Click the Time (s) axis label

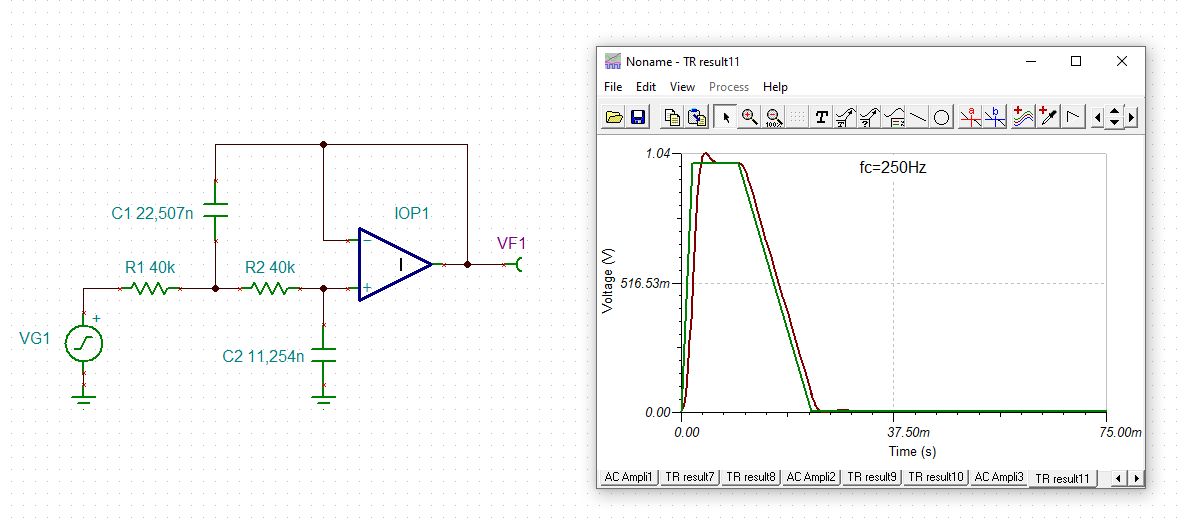pyautogui.click(x=912, y=452)
